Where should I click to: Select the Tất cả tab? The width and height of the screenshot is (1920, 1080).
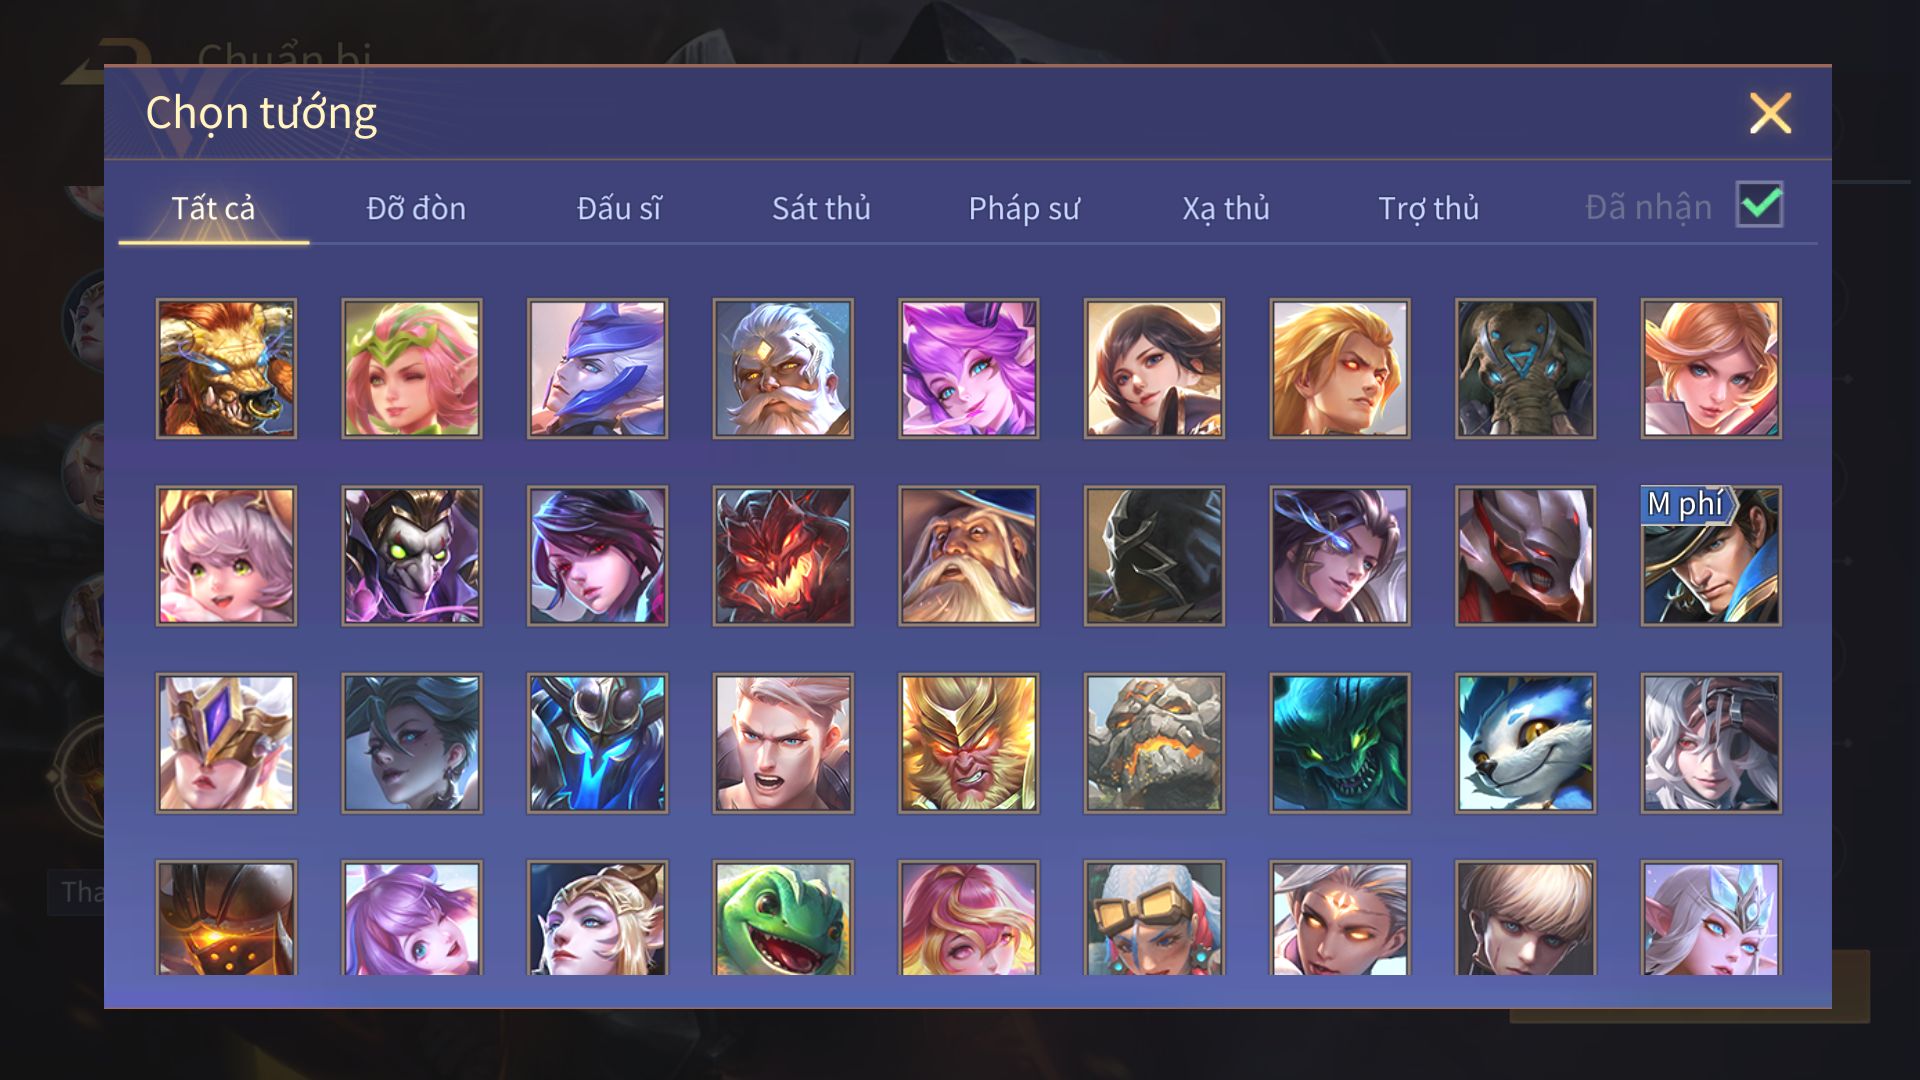point(213,208)
